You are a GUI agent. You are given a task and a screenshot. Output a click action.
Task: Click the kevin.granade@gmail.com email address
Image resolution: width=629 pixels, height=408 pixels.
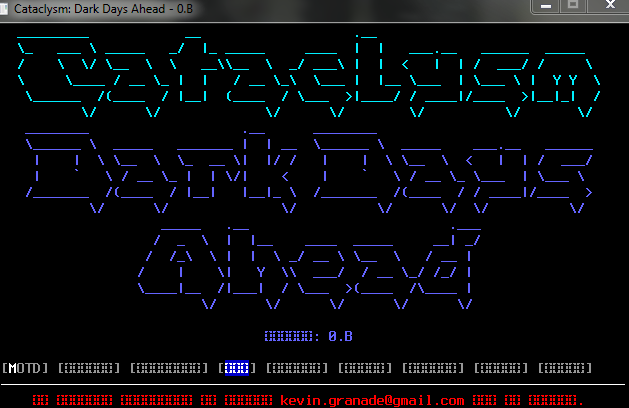372,400
